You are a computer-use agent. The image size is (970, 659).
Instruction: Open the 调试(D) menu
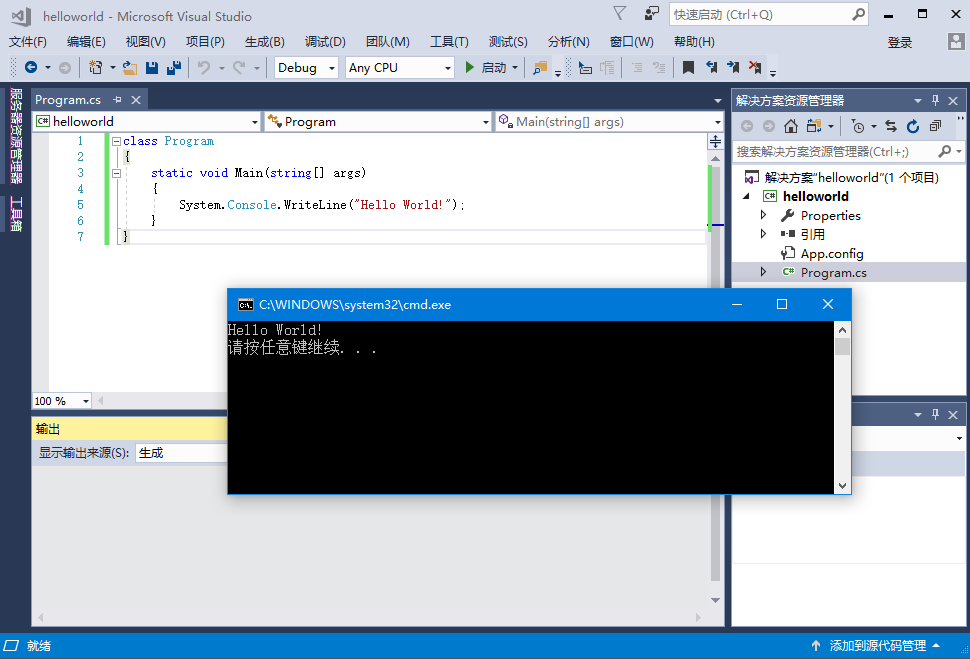tap(325, 42)
